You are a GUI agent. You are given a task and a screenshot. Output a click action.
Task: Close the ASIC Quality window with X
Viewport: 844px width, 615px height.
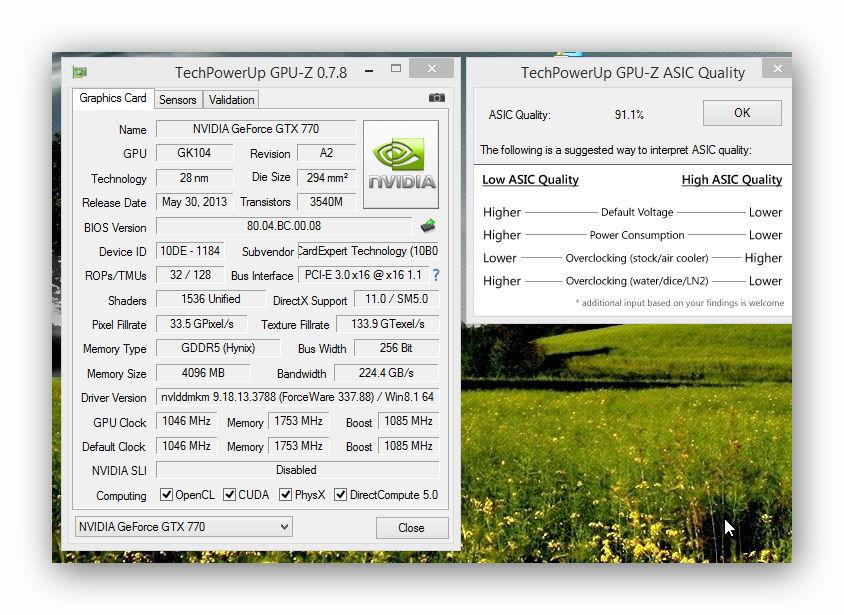[777, 68]
